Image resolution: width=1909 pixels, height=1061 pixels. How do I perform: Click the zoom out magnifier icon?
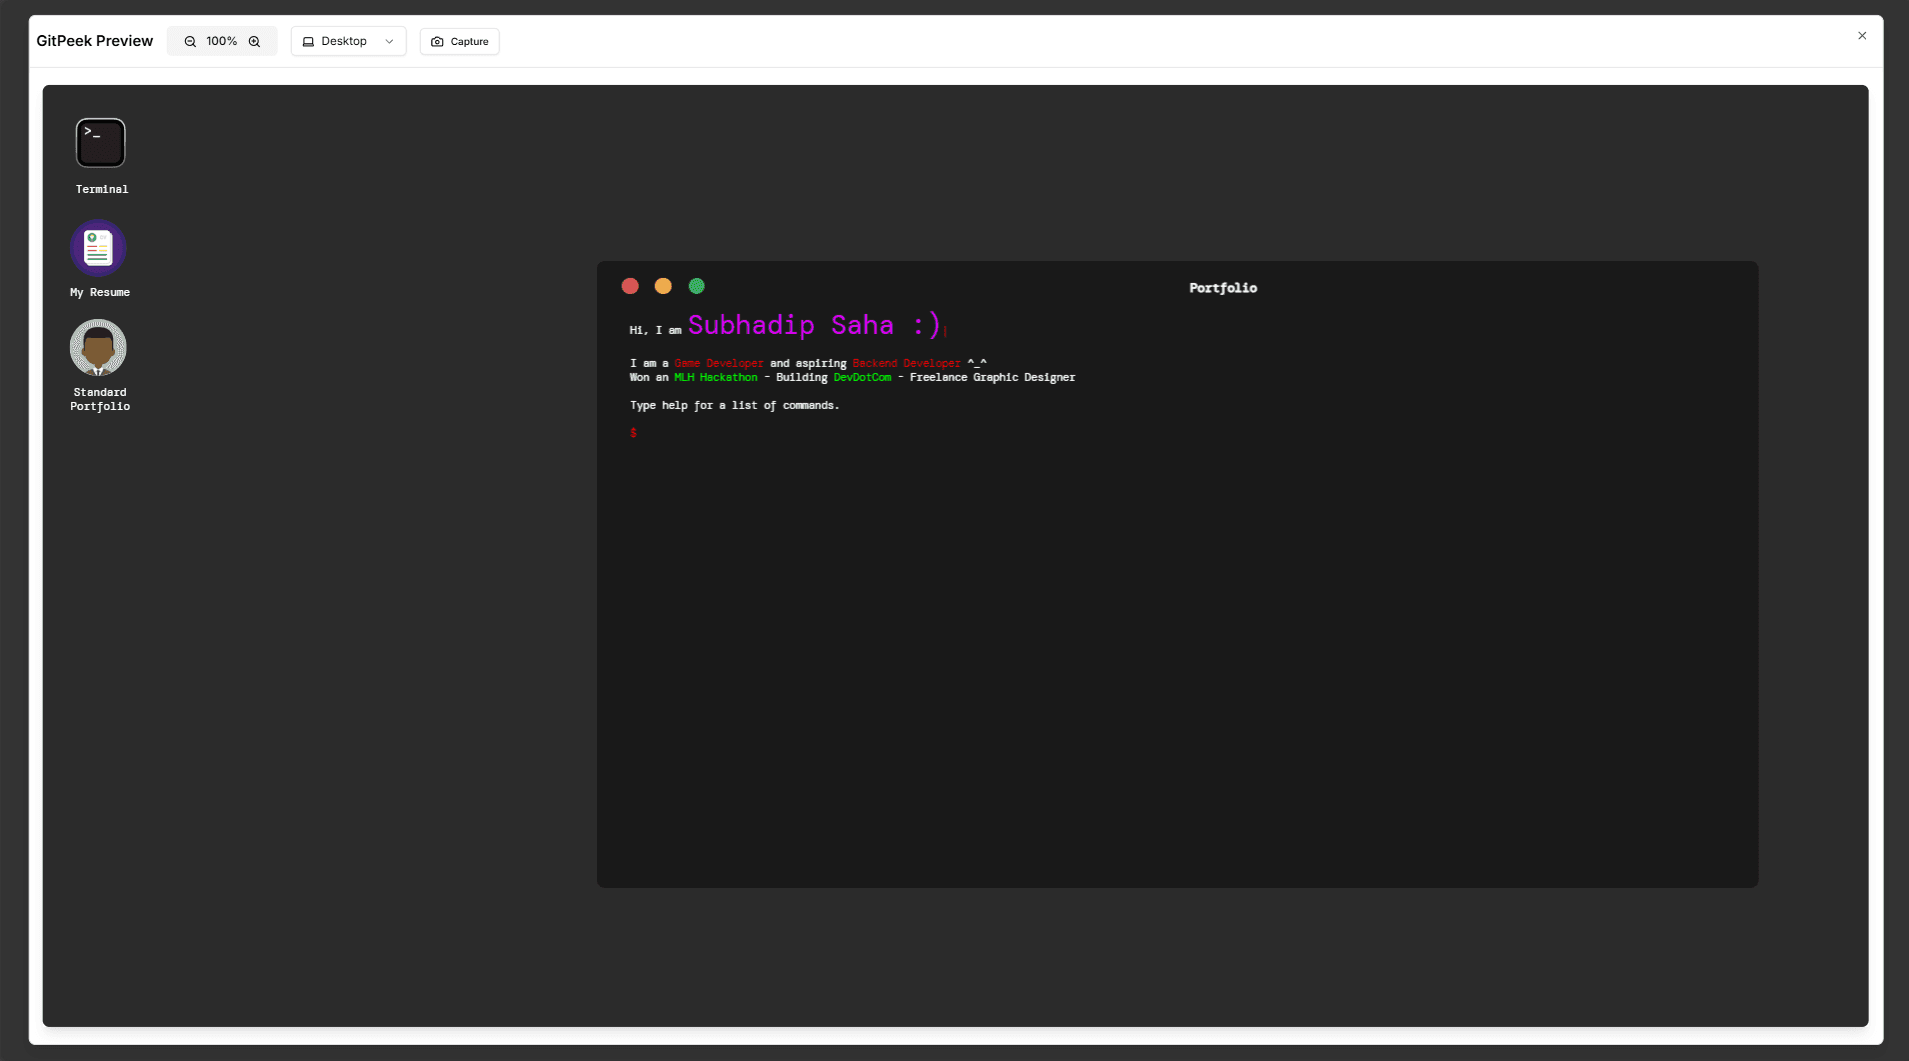(189, 41)
